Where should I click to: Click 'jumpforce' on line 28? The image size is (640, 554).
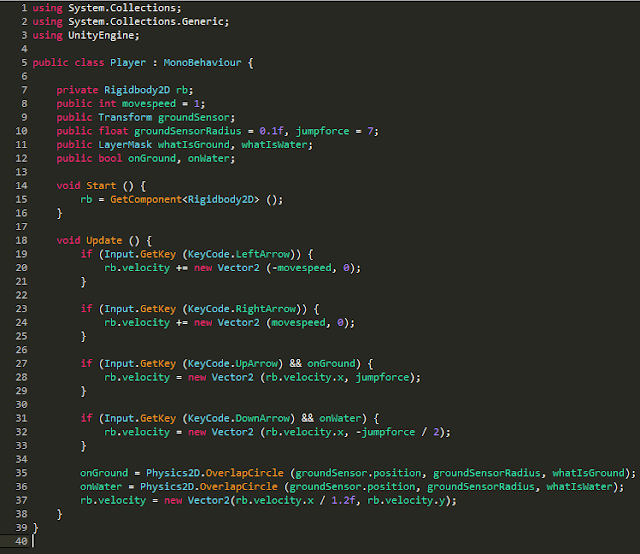(383, 378)
